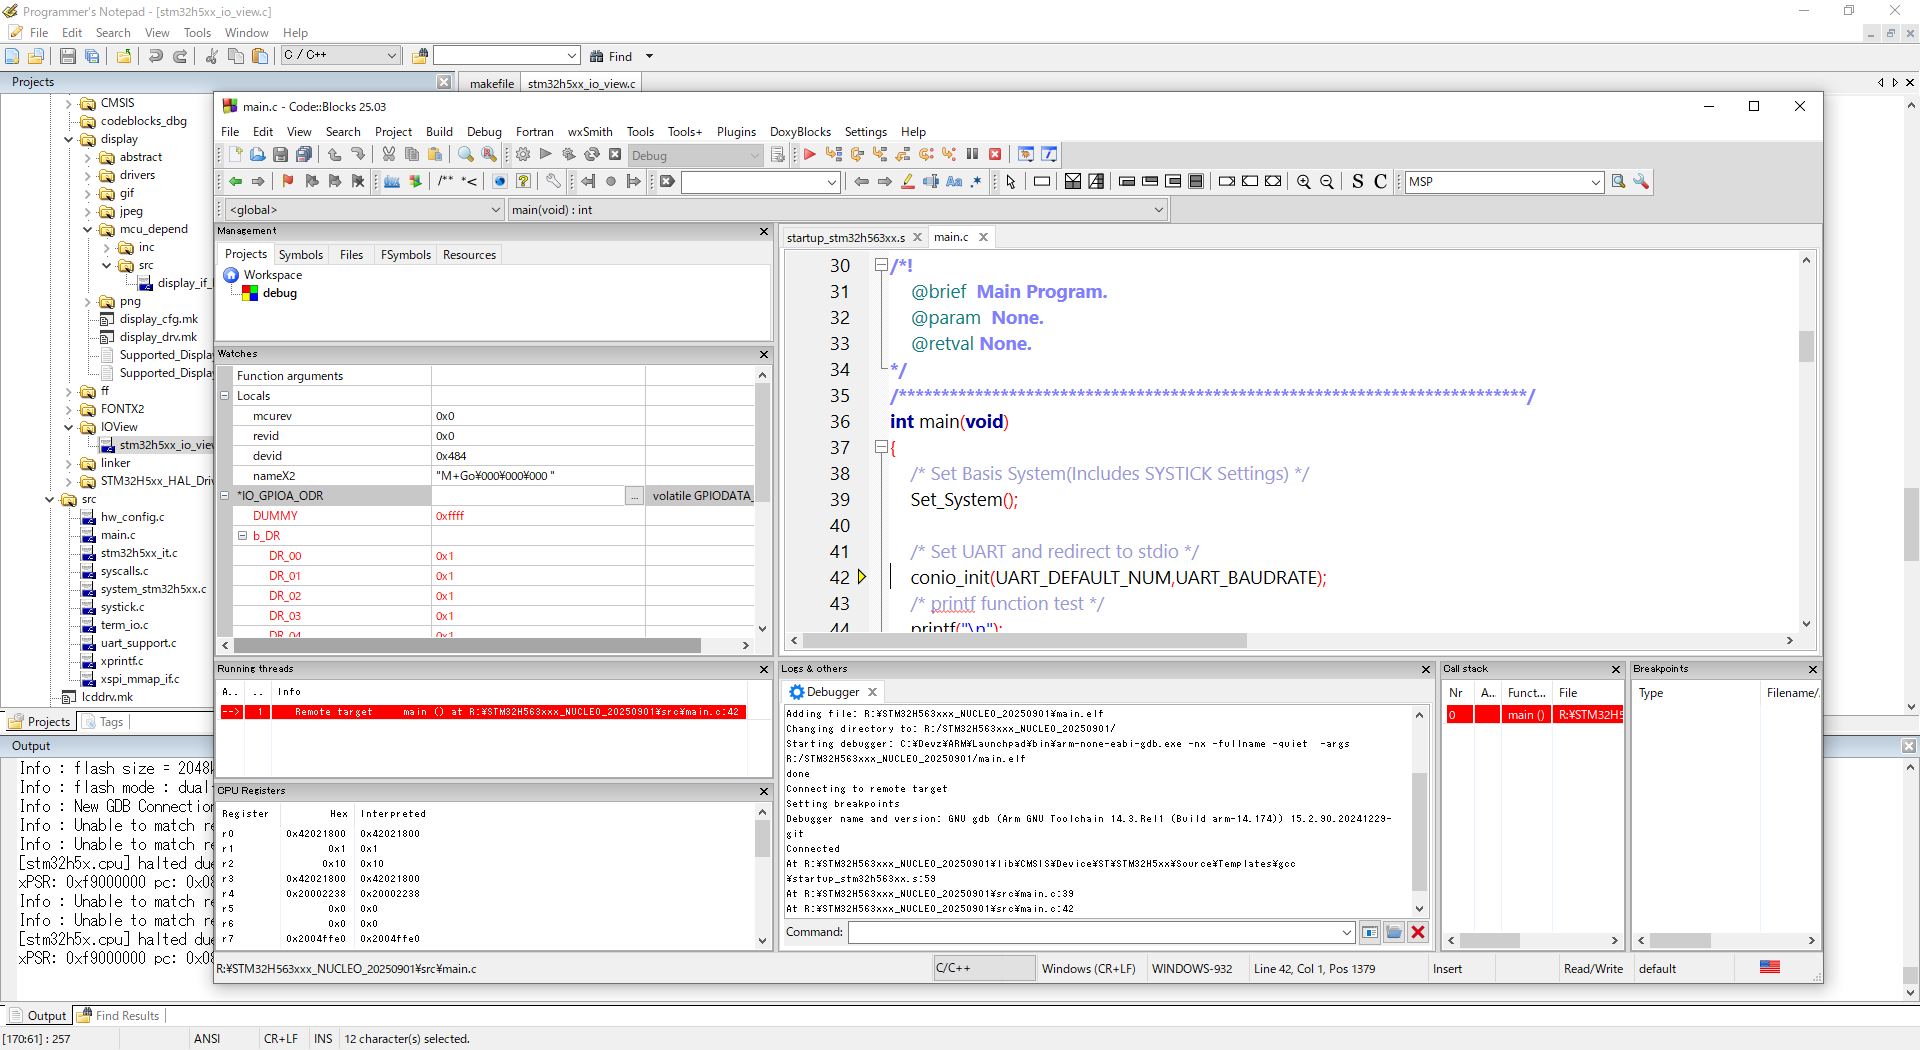Click the Break debugger pause icon
The image size is (1920, 1050).
pyautogui.click(x=972, y=155)
